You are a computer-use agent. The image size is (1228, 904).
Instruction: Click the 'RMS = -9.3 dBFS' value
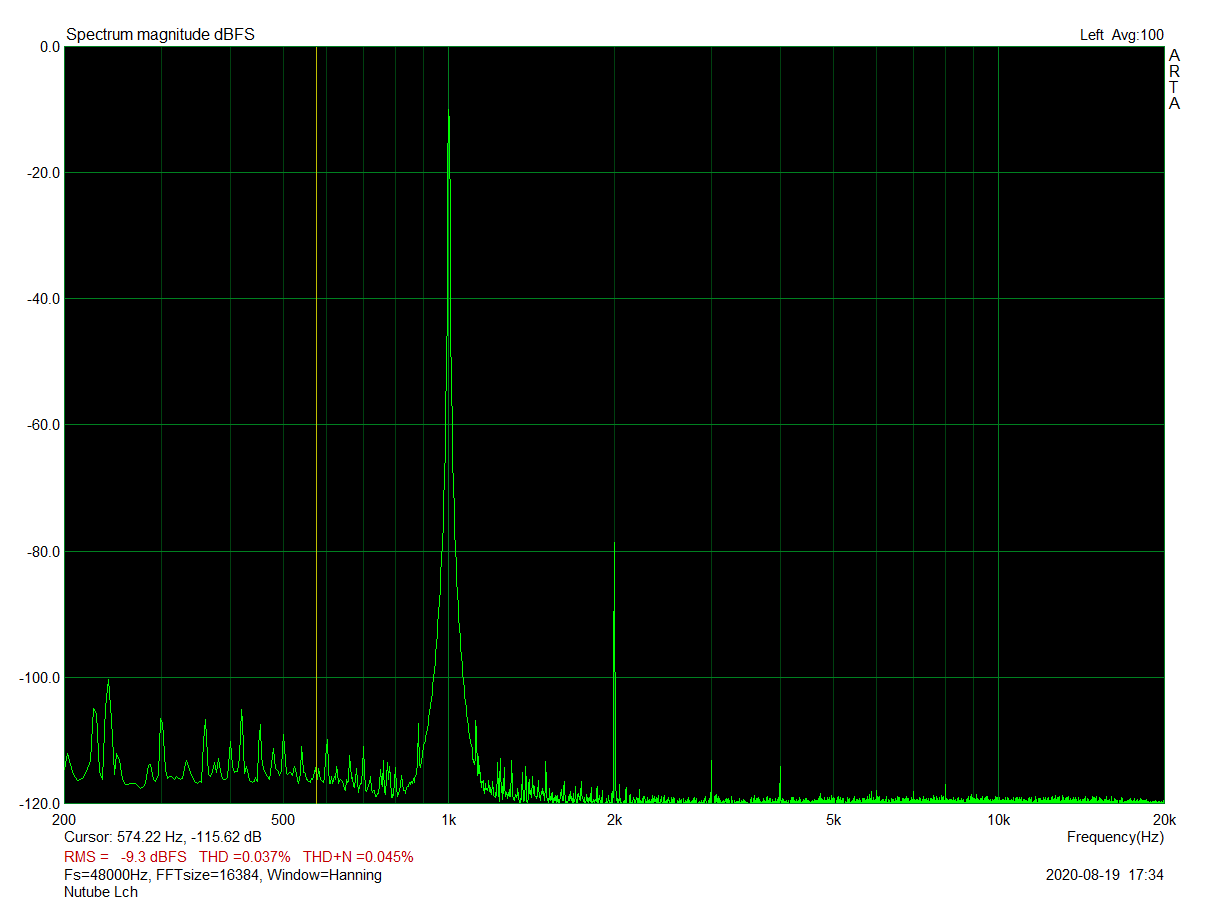coord(125,857)
